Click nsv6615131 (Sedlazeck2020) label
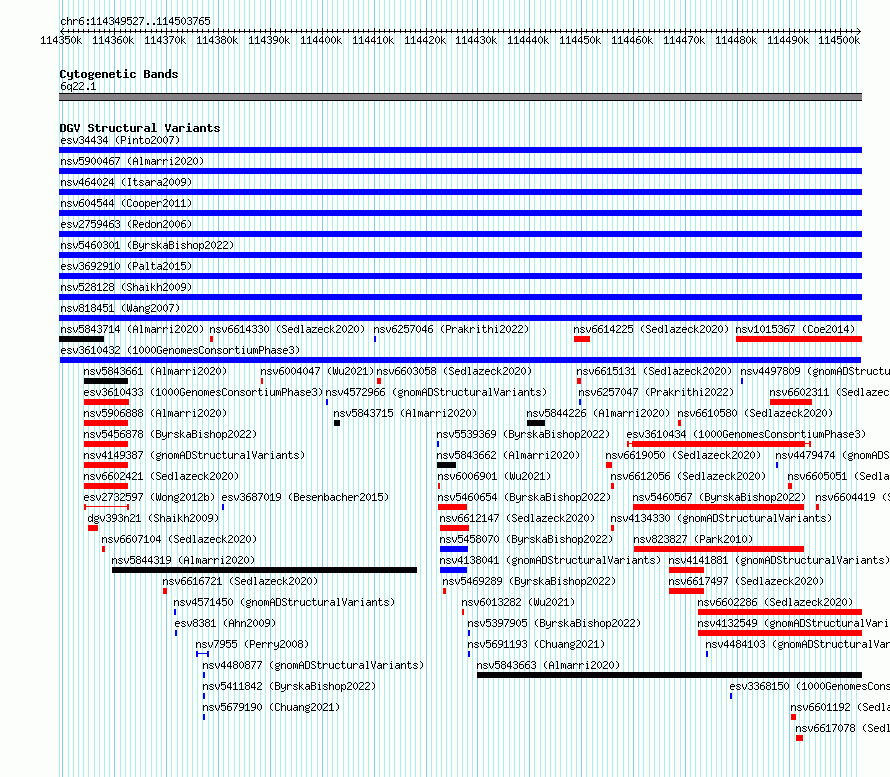This screenshot has width=890, height=777. (654, 371)
